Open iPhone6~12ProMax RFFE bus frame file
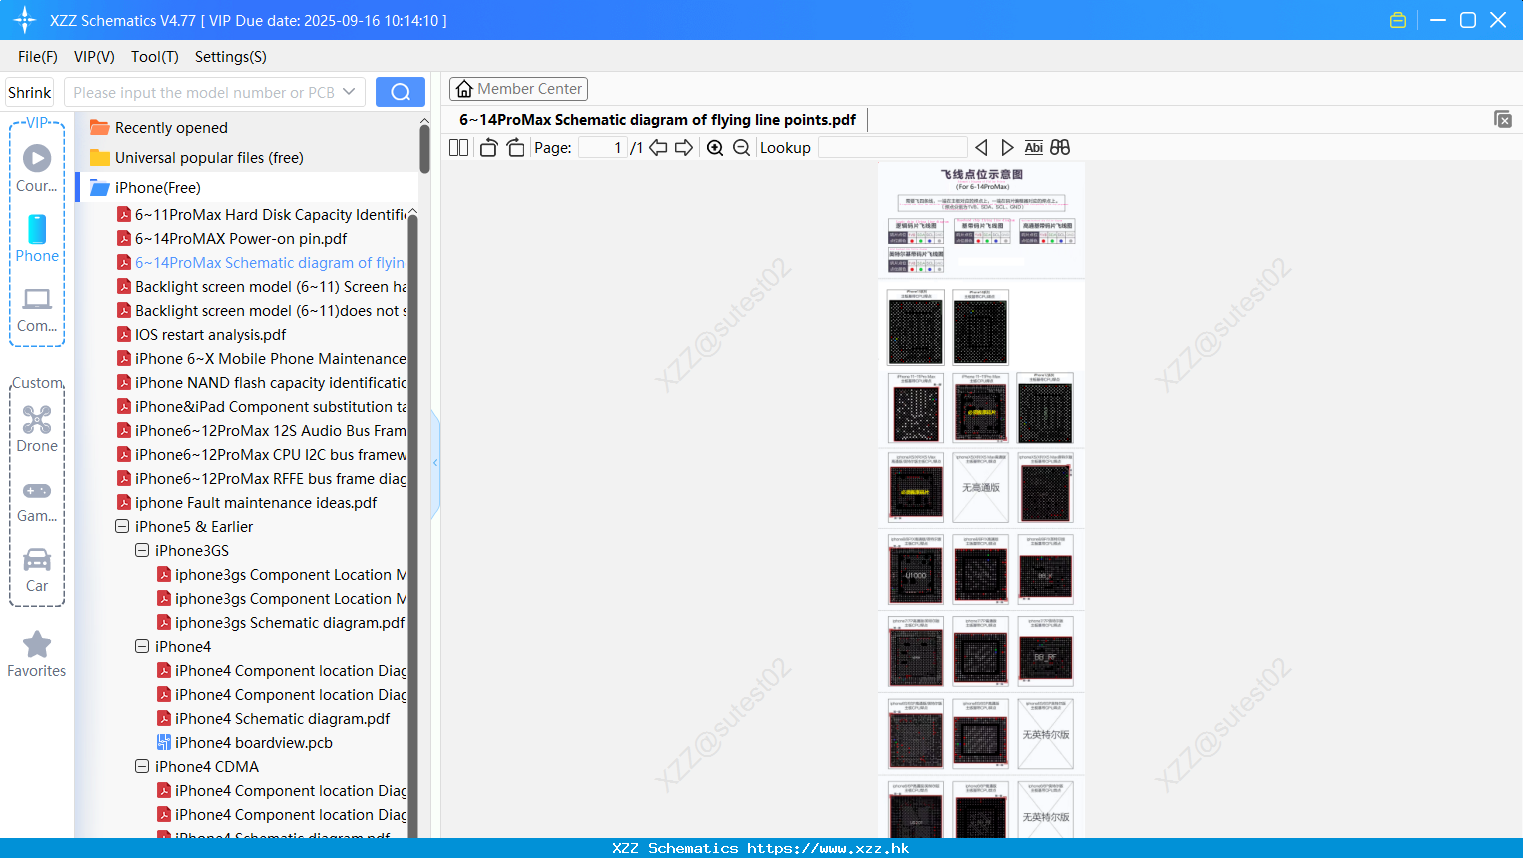This screenshot has width=1523, height=858. tap(261, 479)
